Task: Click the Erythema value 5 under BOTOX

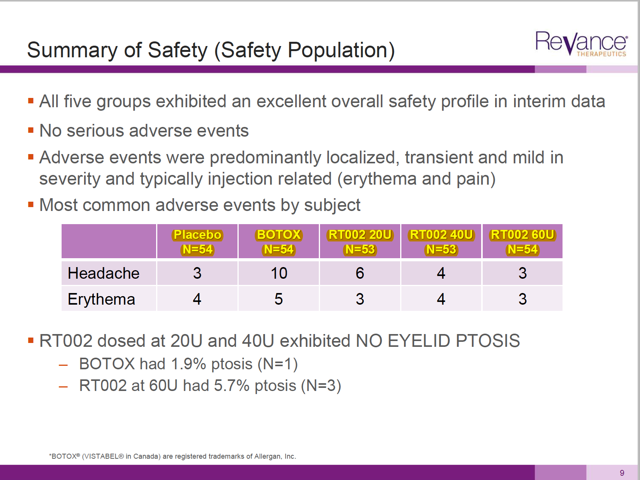Action: click(x=278, y=299)
